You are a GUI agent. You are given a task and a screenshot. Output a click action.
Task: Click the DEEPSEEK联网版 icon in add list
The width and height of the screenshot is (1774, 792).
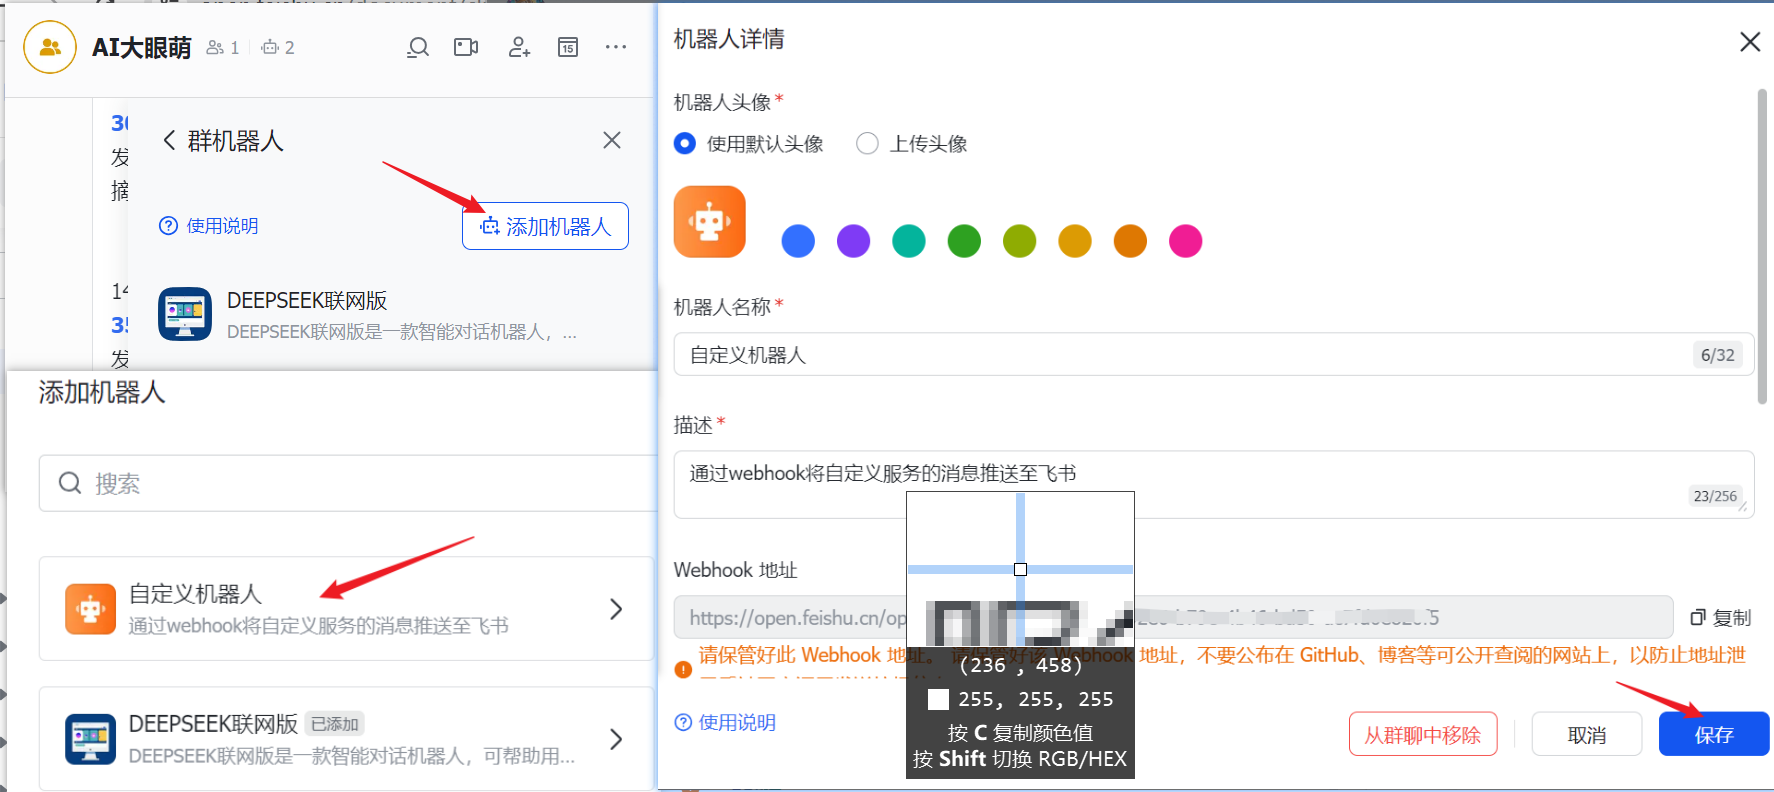pos(90,739)
